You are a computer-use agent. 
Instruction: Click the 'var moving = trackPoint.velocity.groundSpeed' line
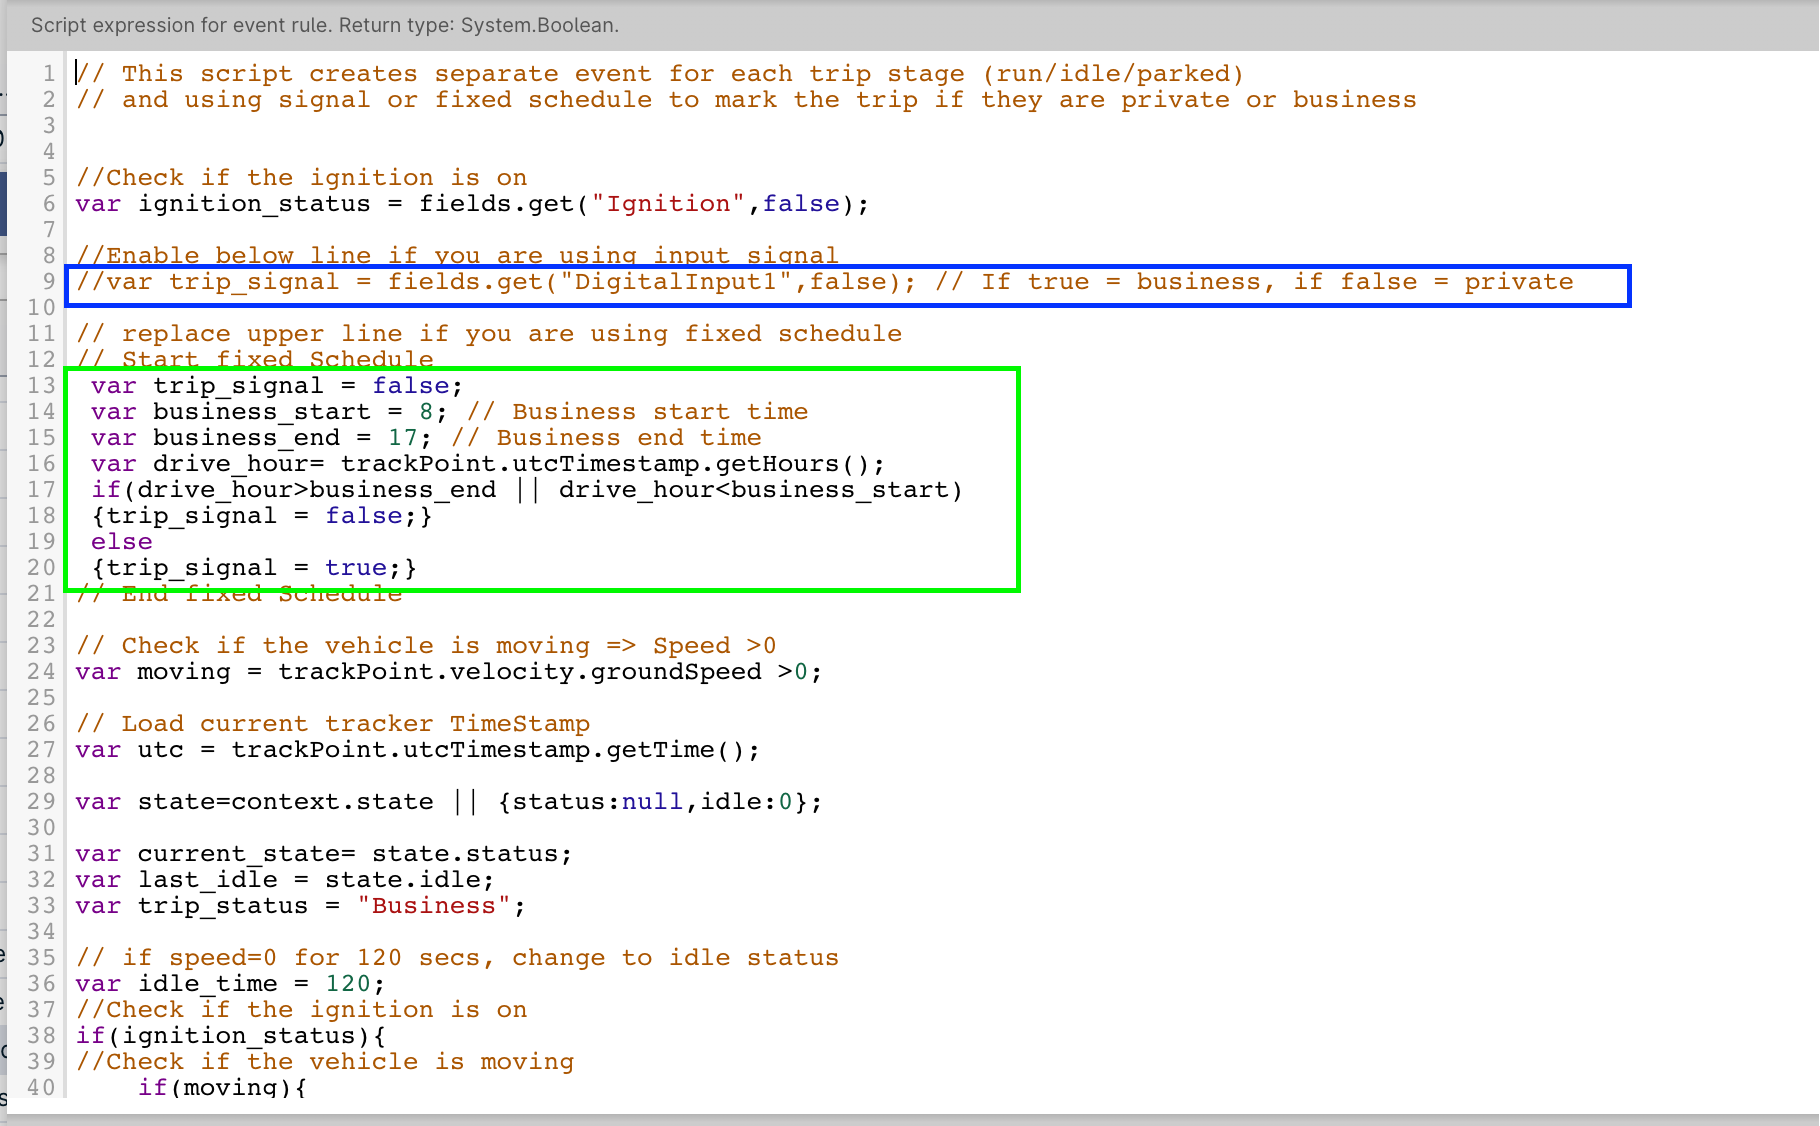coord(449,672)
